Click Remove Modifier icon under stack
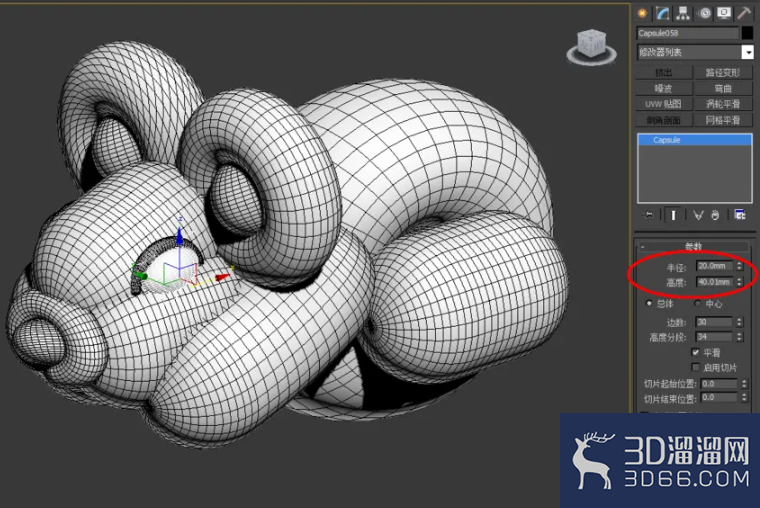The height and width of the screenshot is (508, 760). (715, 215)
